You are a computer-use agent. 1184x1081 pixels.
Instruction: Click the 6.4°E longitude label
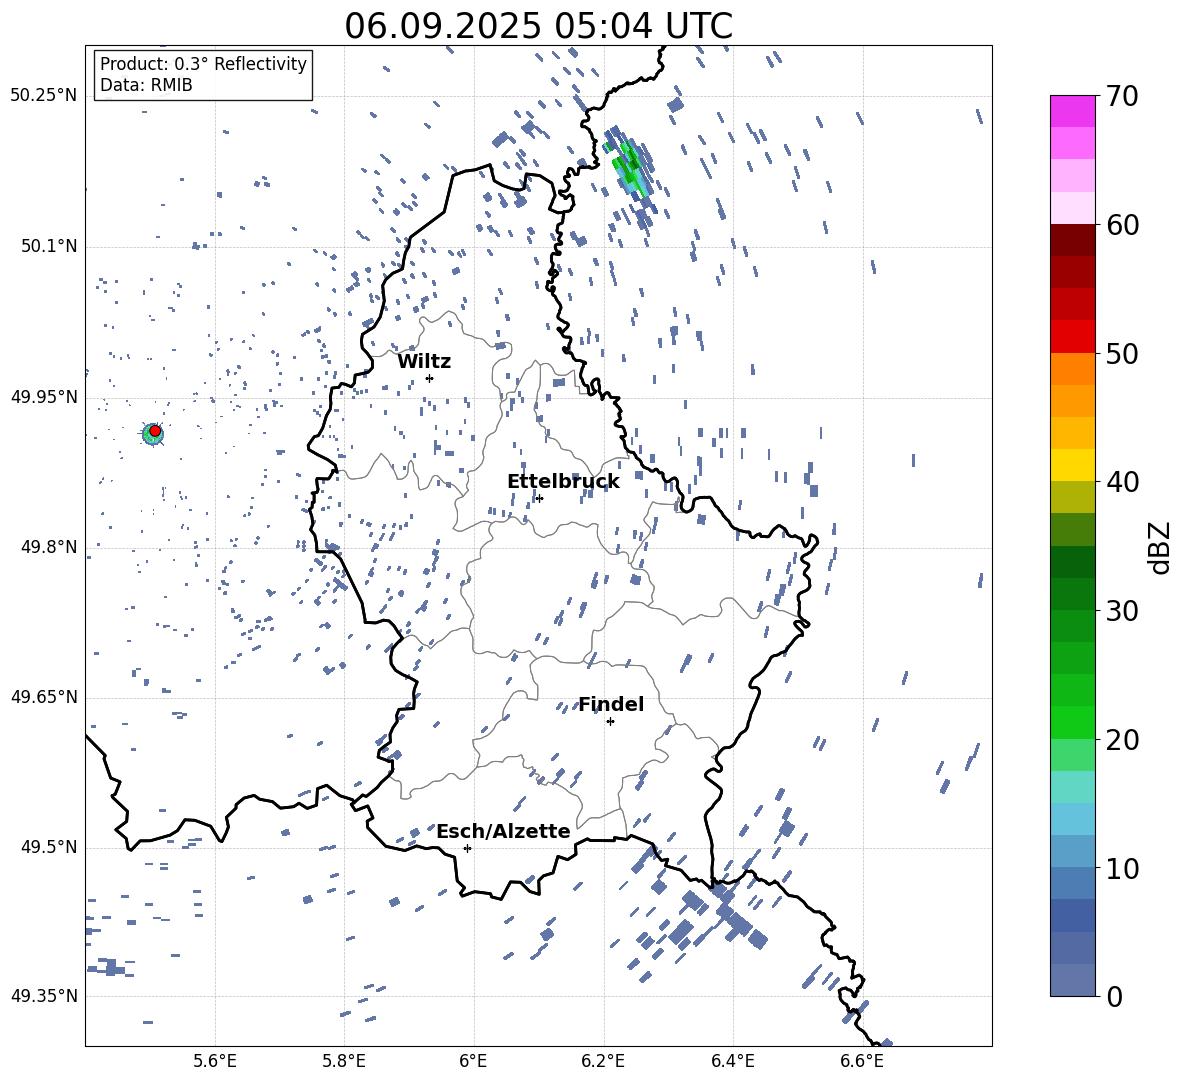tap(732, 1061)
